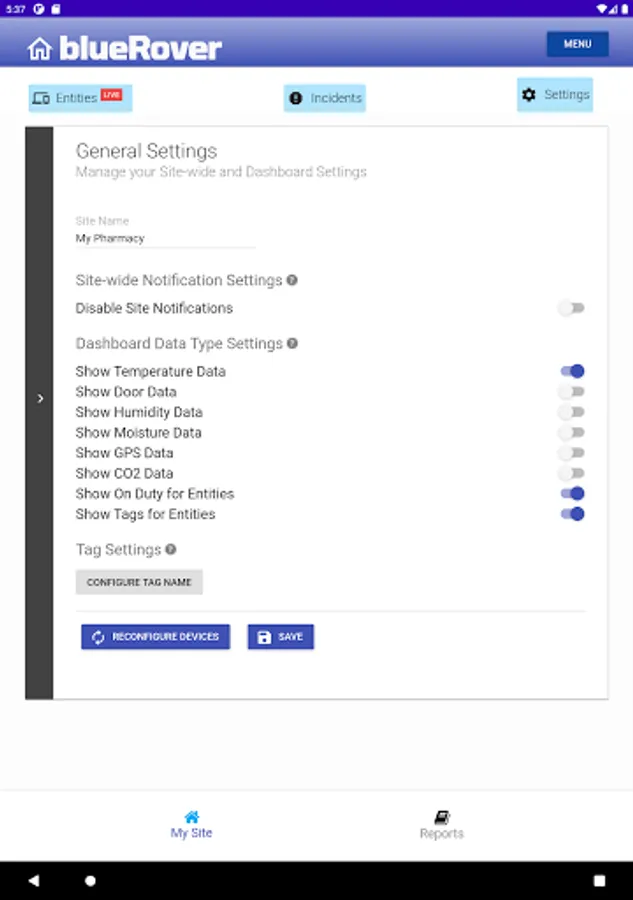Edit the Site Name field
The width and height of the screenshot is (633, 900).
coord(165,238)
